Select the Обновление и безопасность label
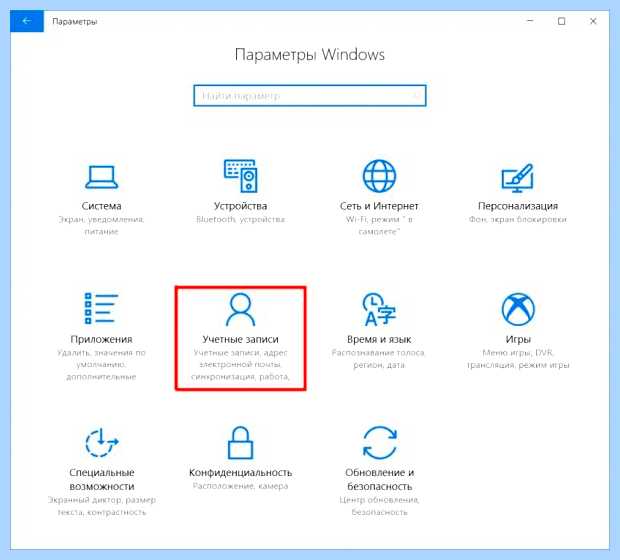620x560 pixels. point(380,479)
